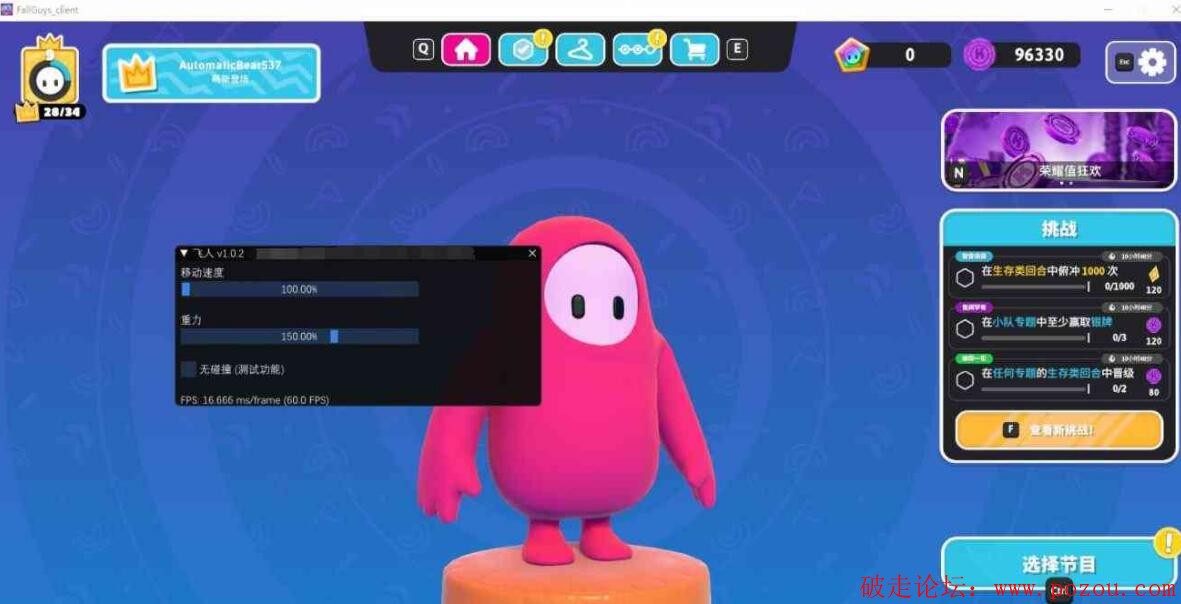Enable the 无碰撞 (测试功能) checkbox
Screen dimensions: 1181x604
pyautogui.click(x=188, y=369)
